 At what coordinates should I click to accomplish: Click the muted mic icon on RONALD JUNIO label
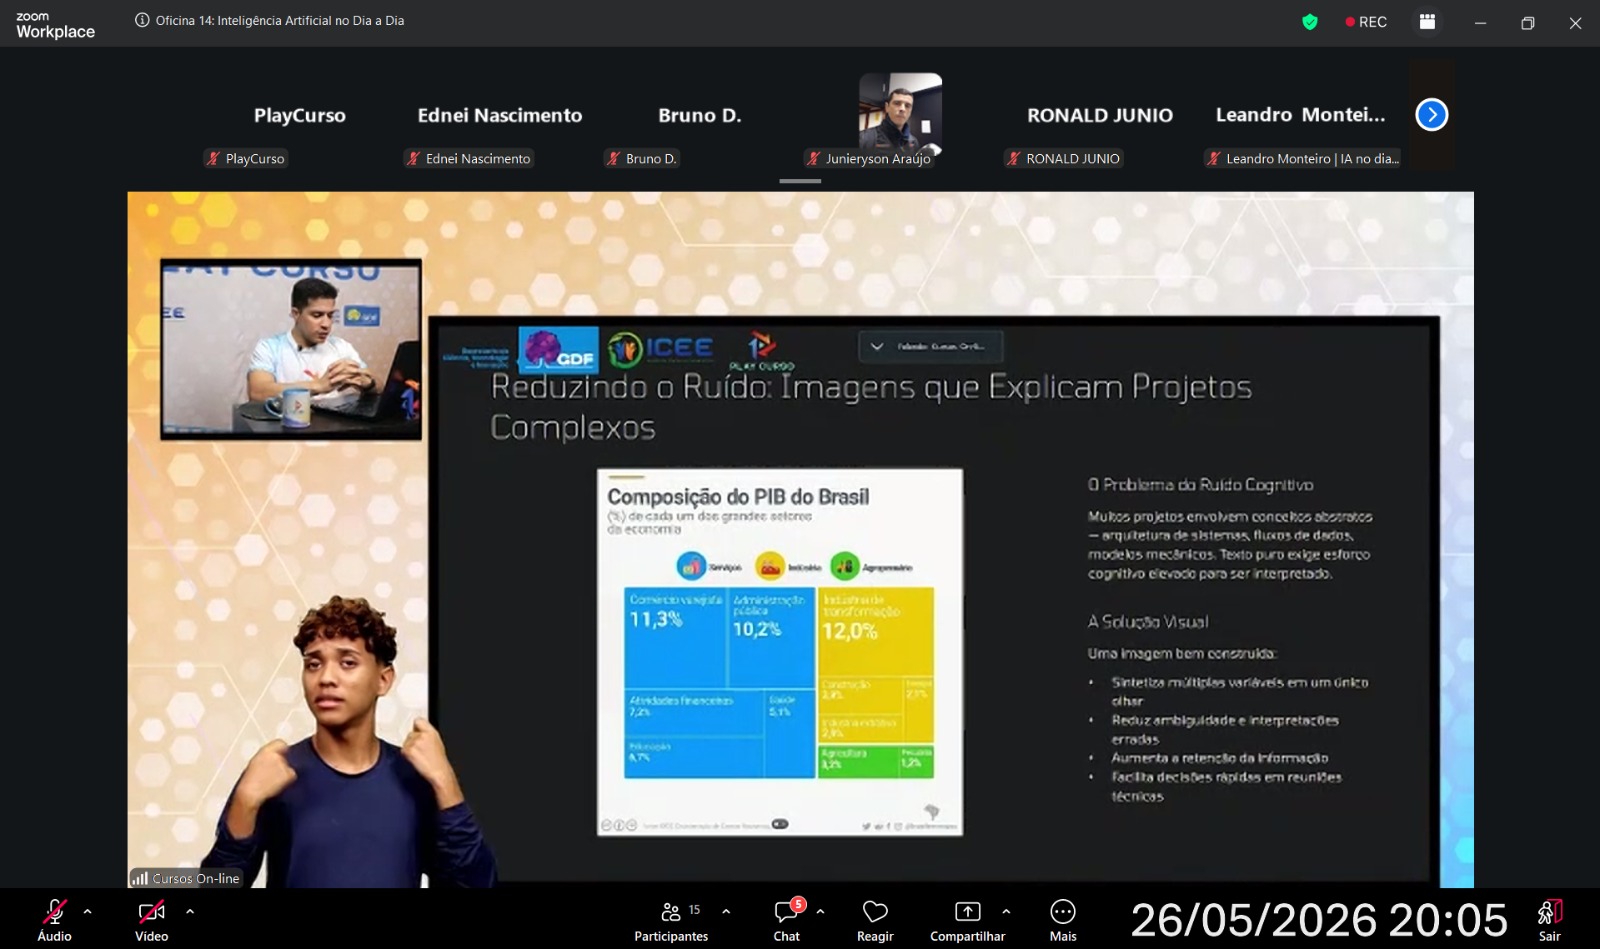pyautogui.click(x=1013, y=158)
